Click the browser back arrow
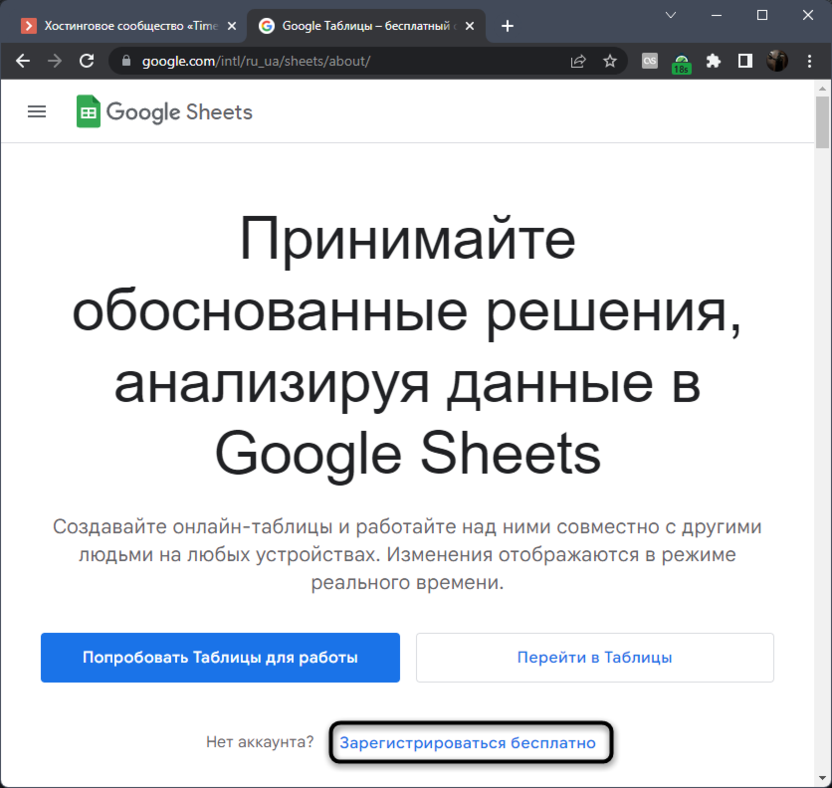This screenshot has height=788, width=832. tap(22, 61)
